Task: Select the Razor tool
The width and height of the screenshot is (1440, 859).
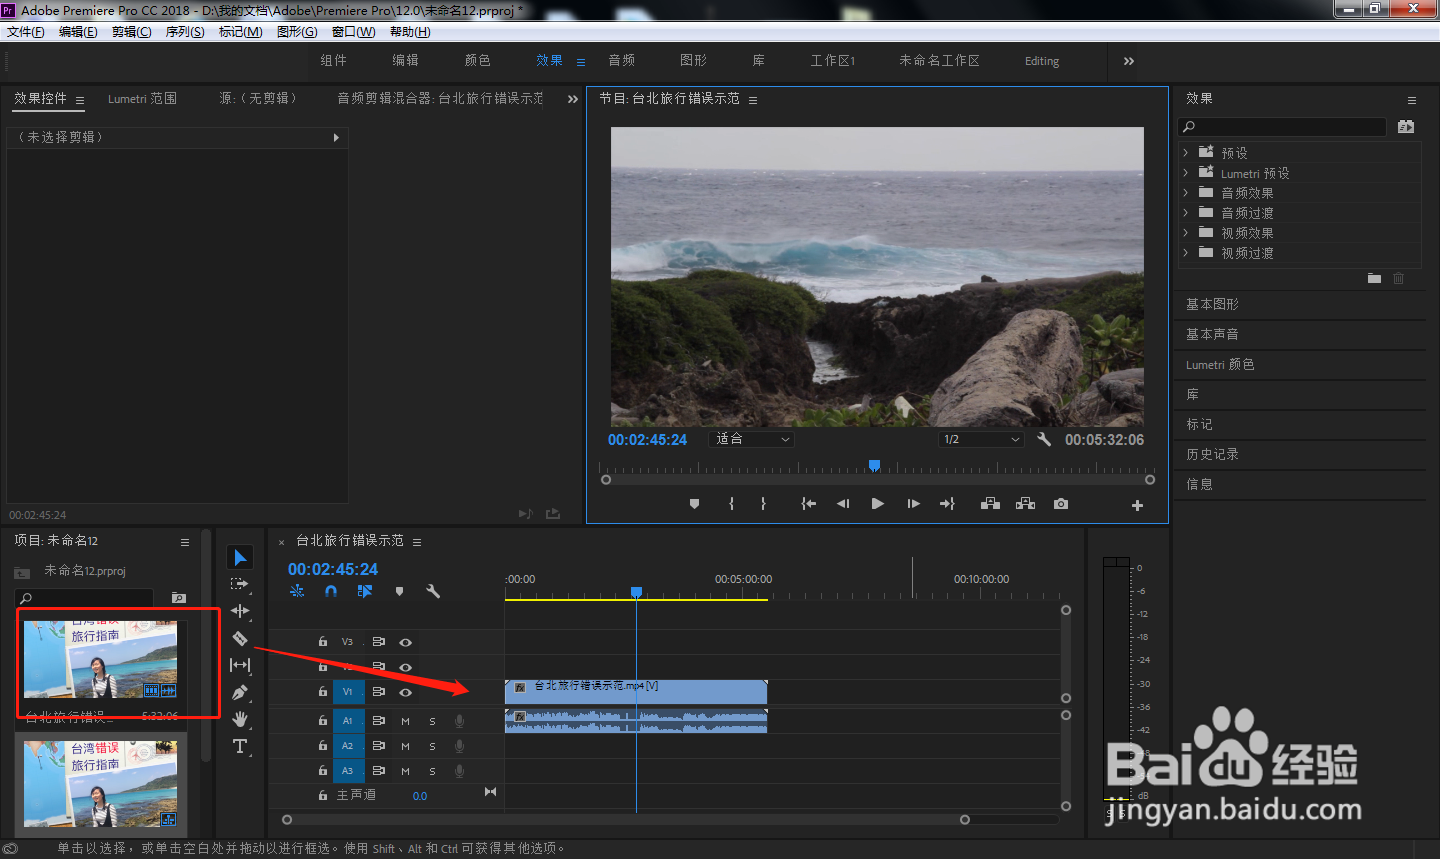Action: click(240, 638)
